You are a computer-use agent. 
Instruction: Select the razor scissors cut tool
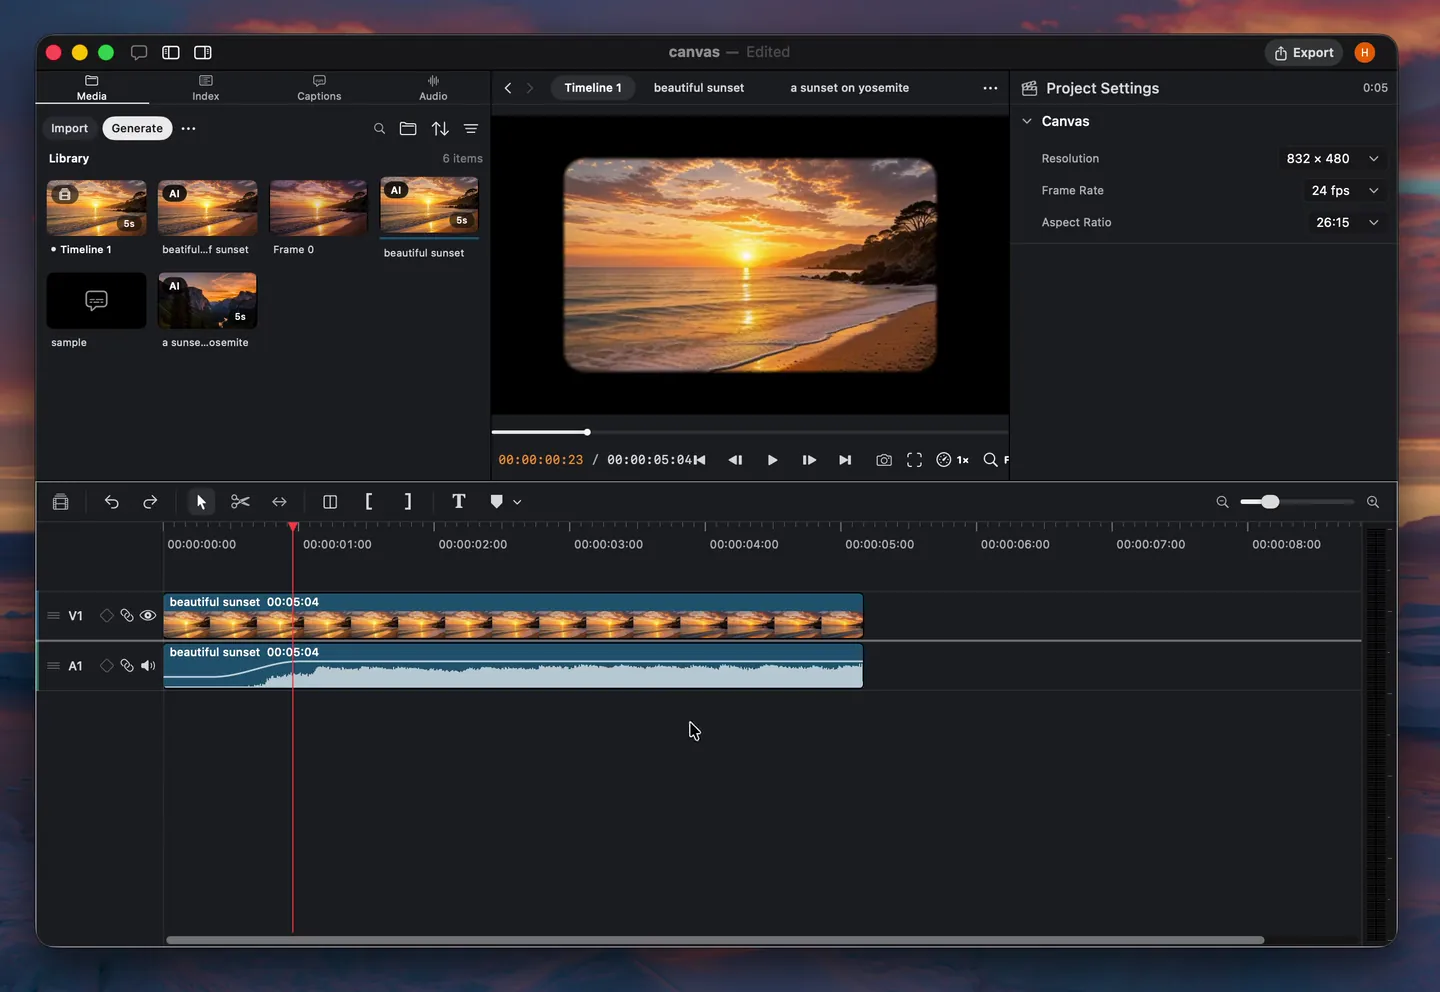pos(240,502)
